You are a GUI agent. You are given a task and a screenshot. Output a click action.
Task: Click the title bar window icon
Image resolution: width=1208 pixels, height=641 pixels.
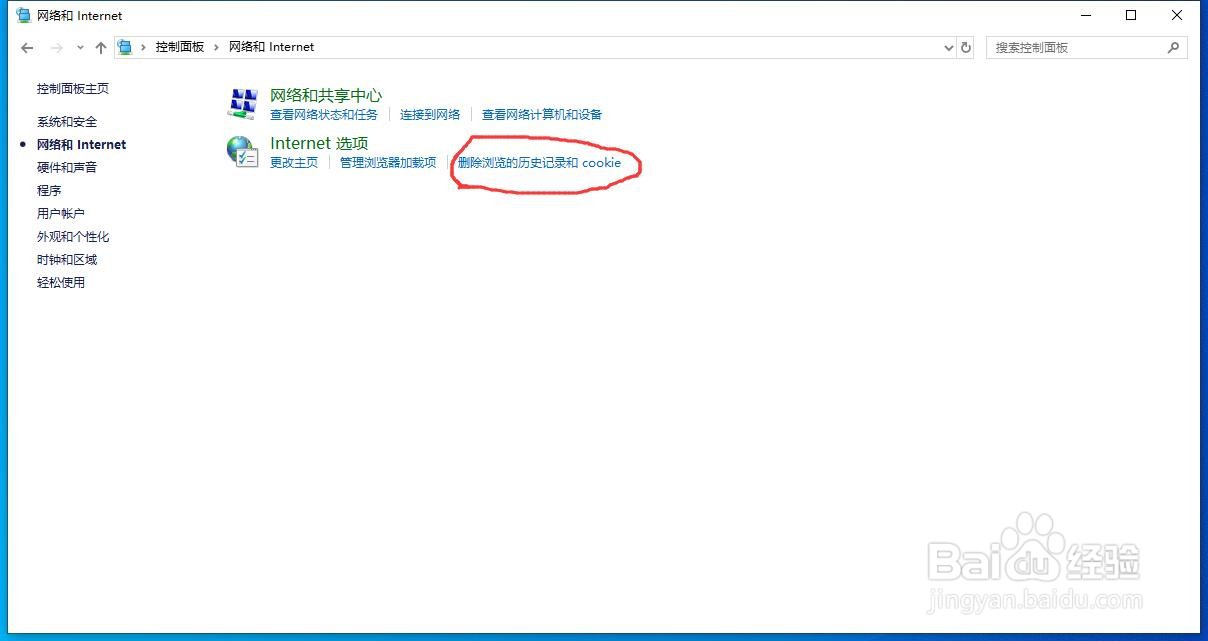click(x=24, y=16)
